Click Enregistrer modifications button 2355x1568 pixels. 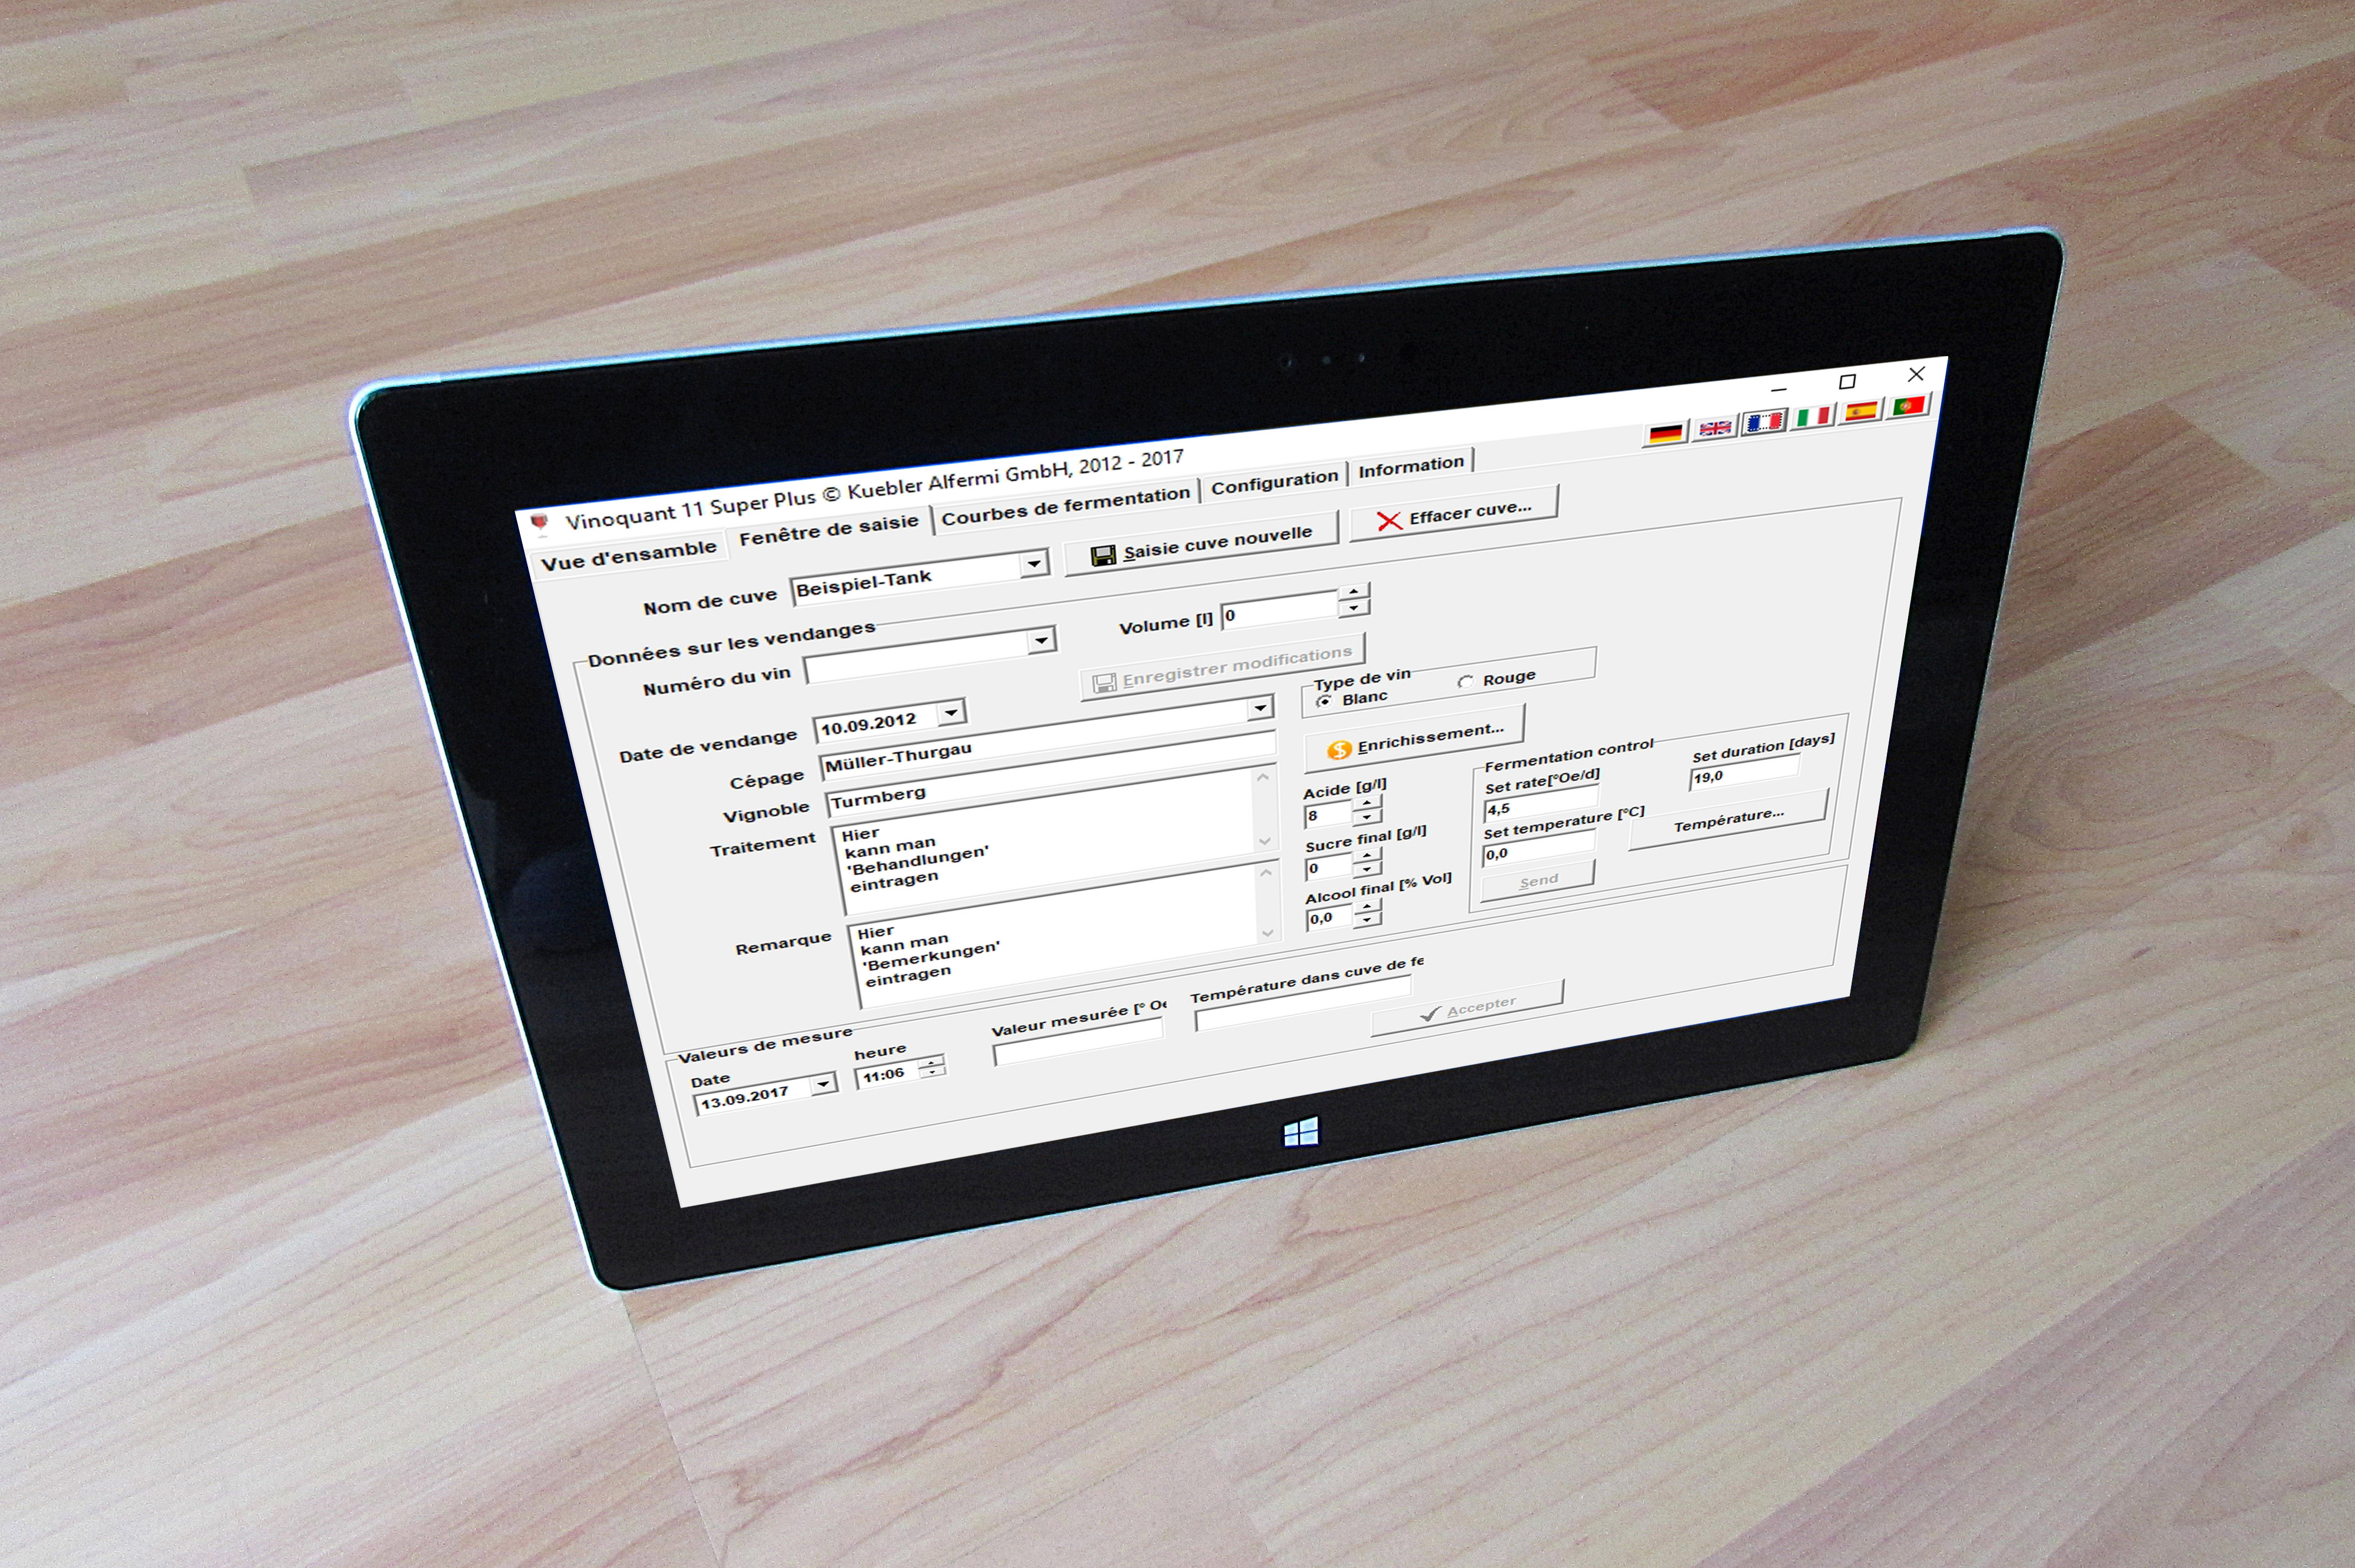tap(1223, 667)
